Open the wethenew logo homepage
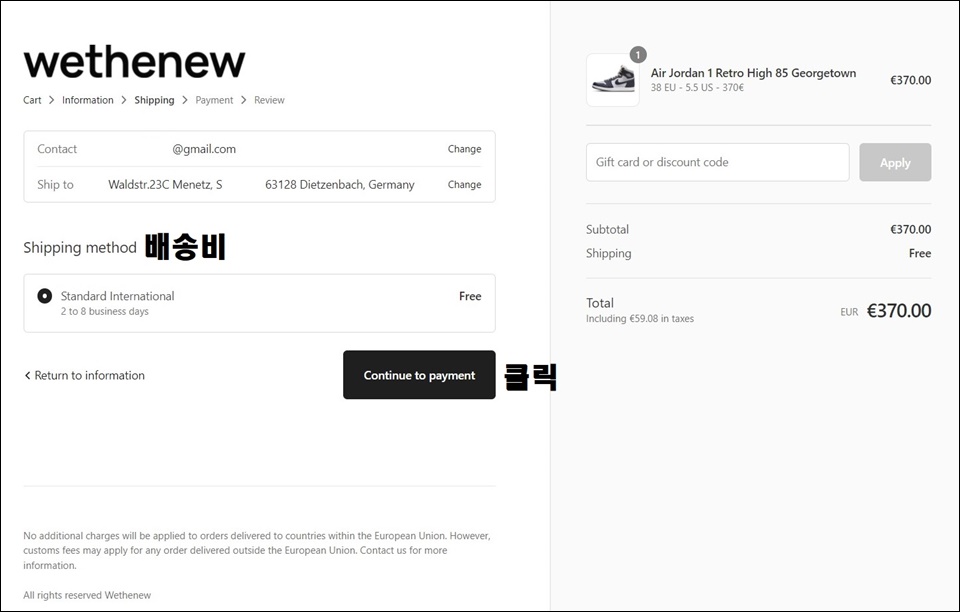The image size is (960, 612). click(134, 62)
